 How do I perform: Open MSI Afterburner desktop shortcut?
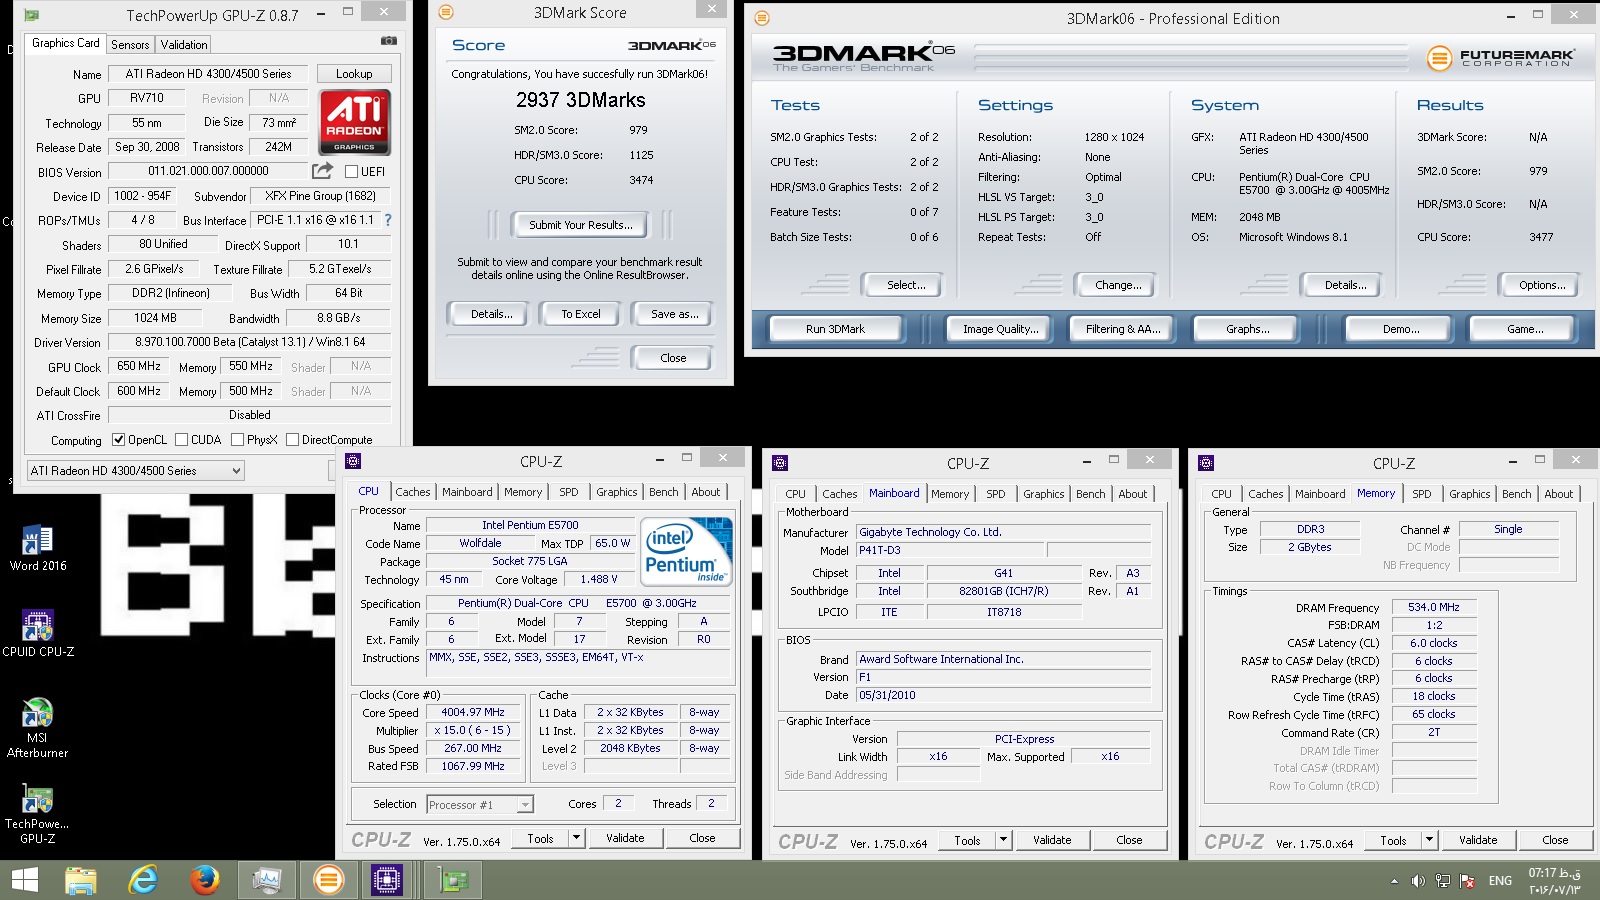pyautogui.click(x=38, y=728)
